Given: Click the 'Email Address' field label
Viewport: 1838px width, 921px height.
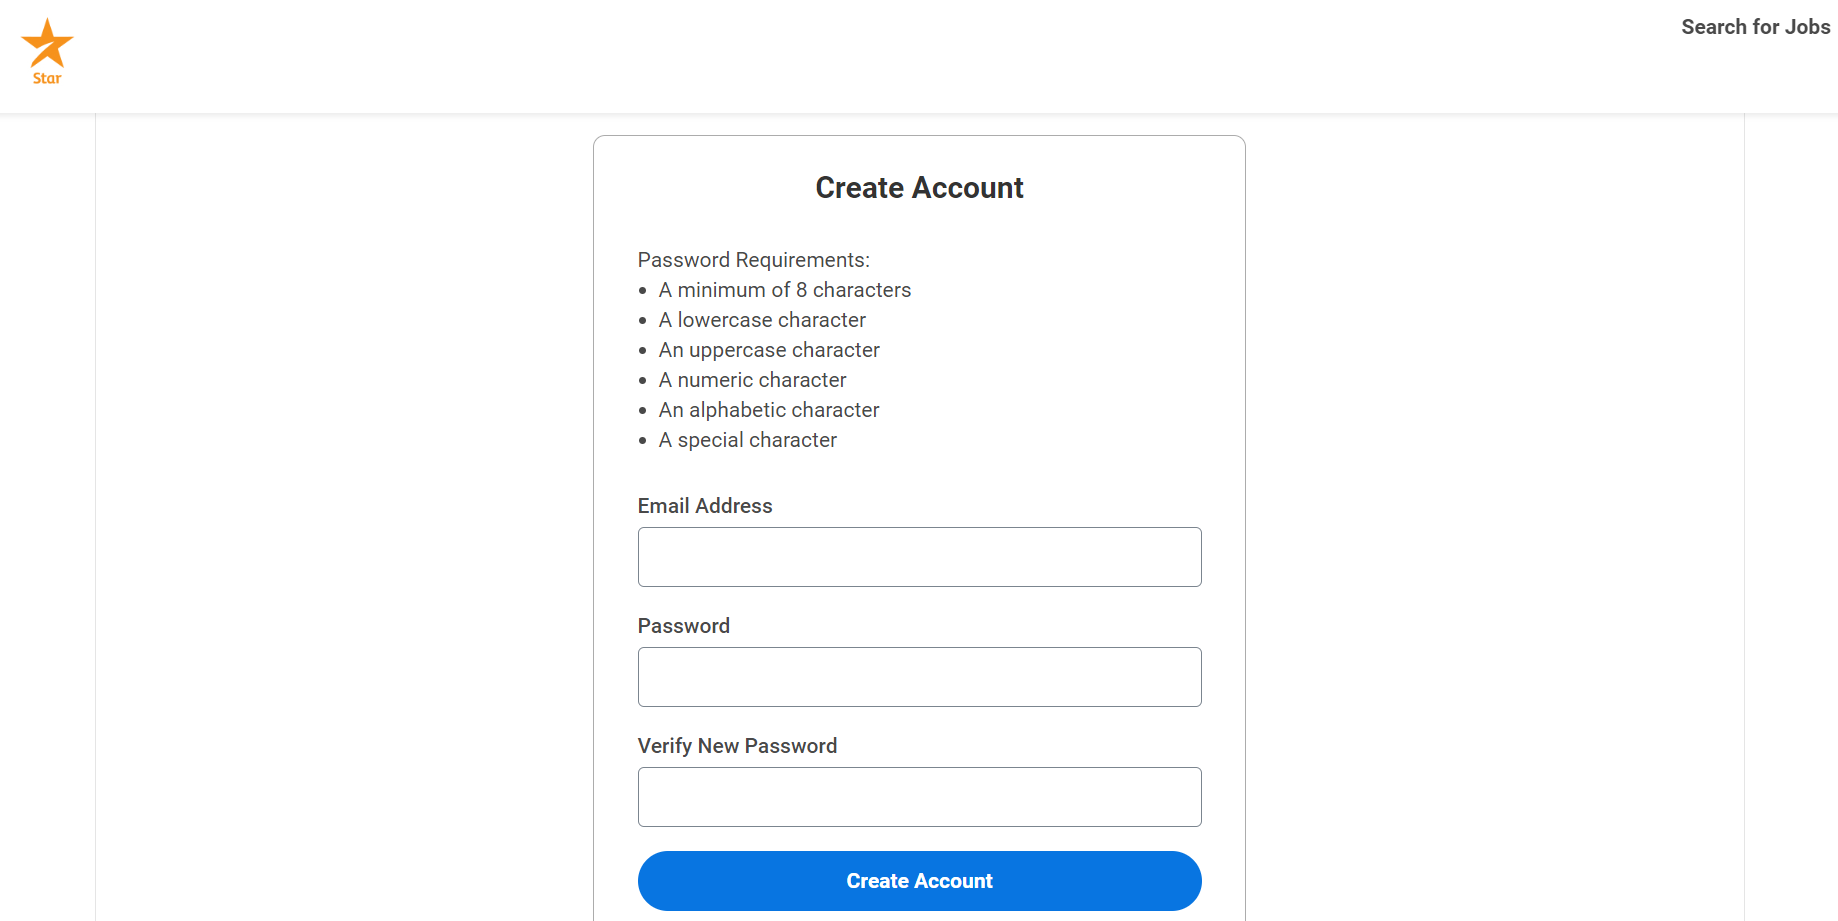Looking at the screenshot, I should click(x=705, y=506).
